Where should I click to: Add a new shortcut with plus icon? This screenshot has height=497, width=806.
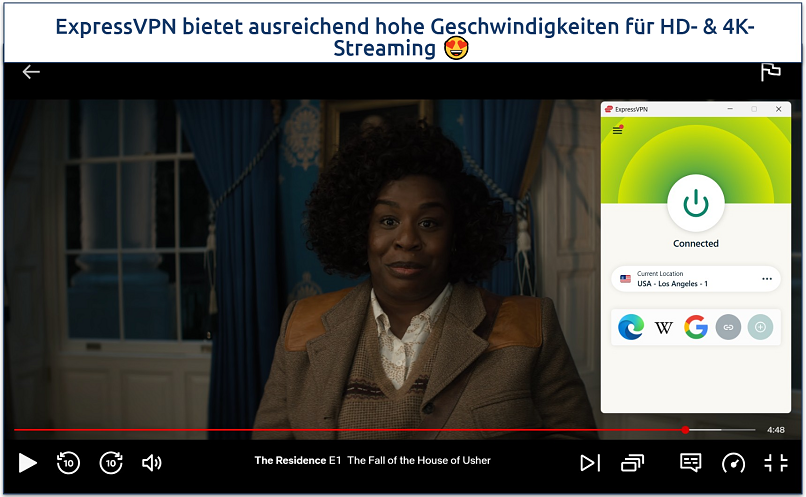(x=760, y=327)
